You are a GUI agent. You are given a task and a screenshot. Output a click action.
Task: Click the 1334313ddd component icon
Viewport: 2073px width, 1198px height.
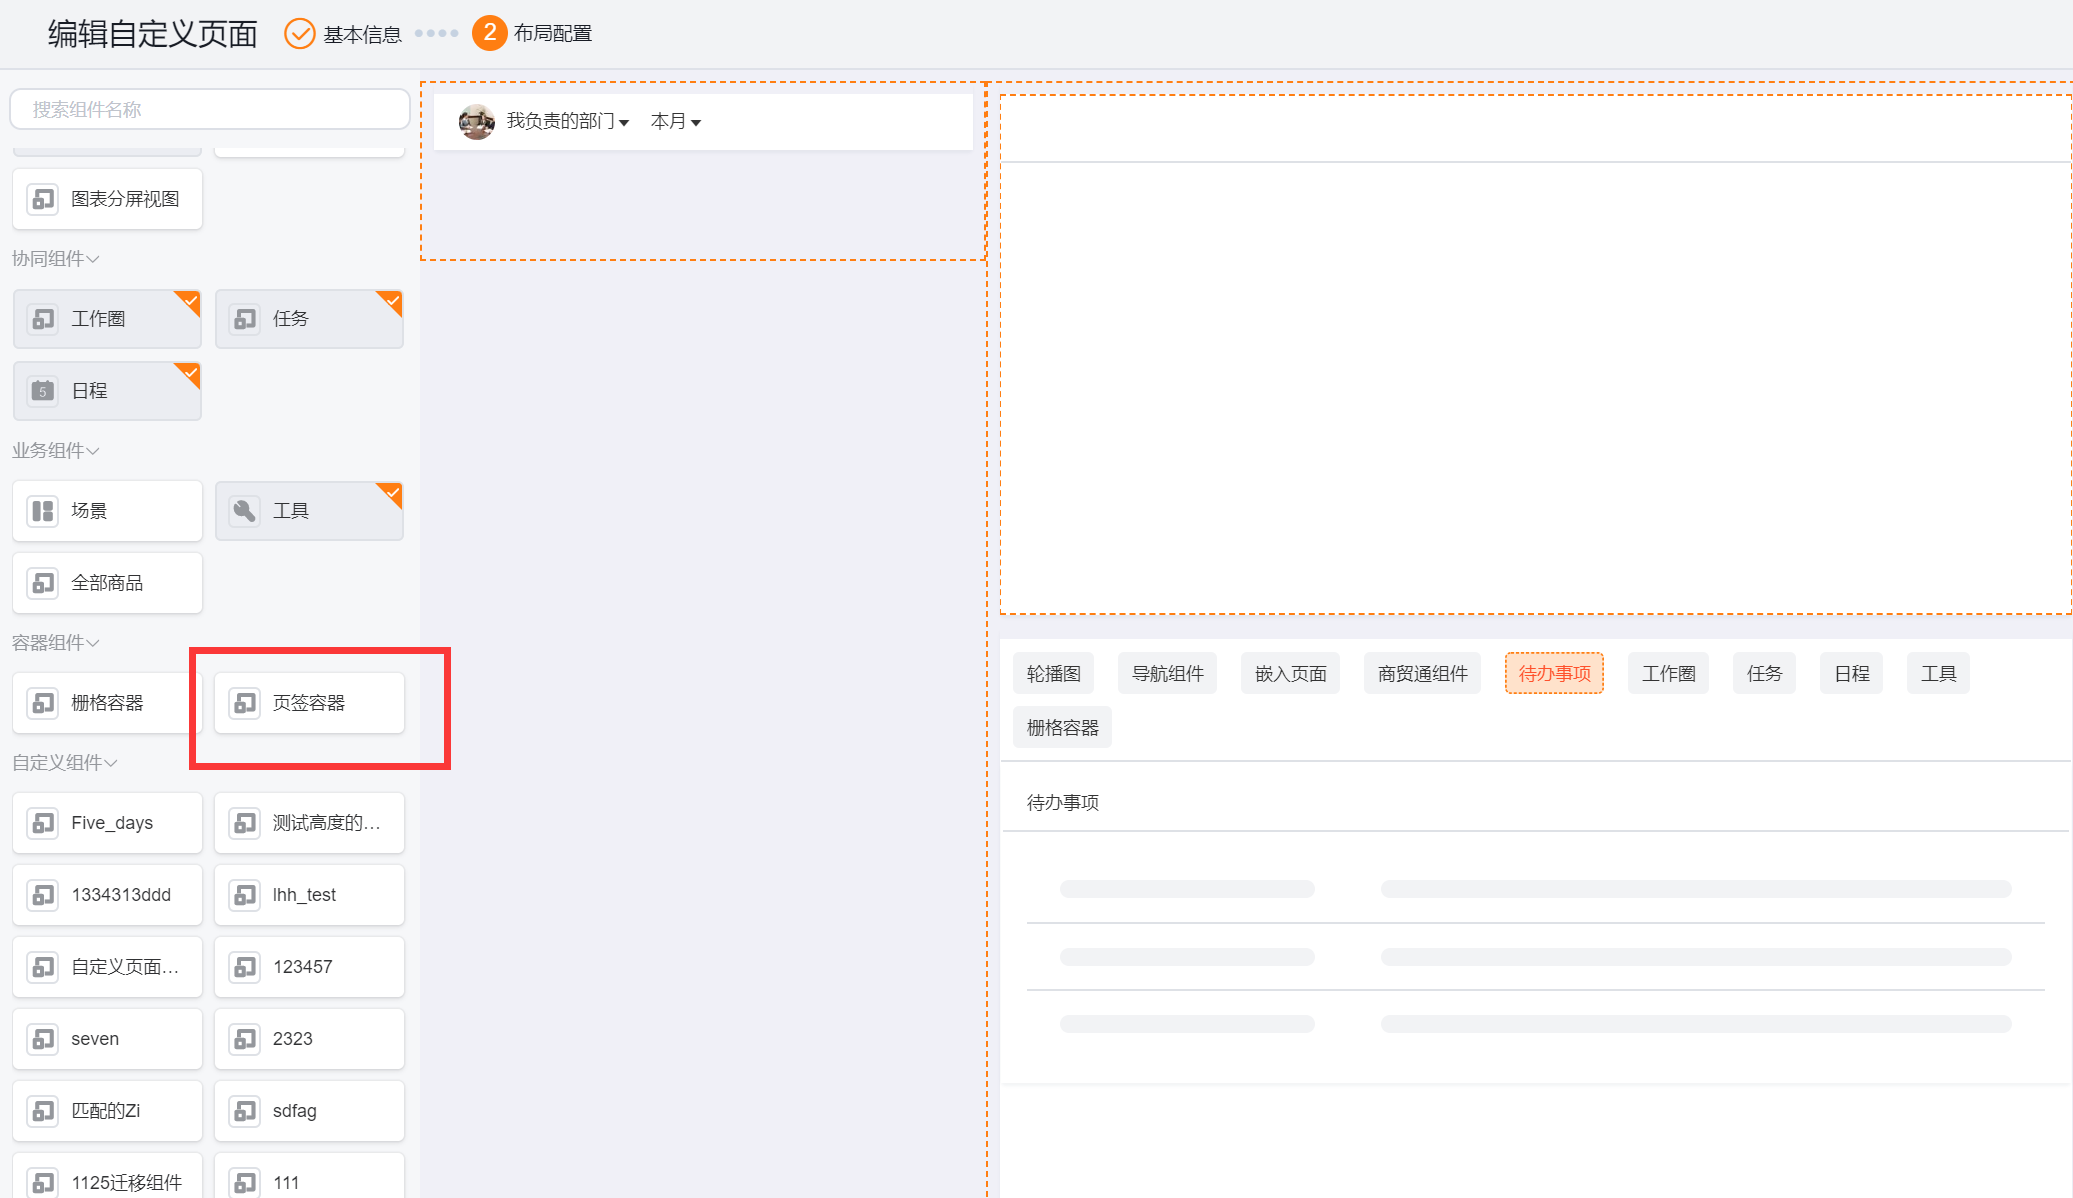click(42, 895)
